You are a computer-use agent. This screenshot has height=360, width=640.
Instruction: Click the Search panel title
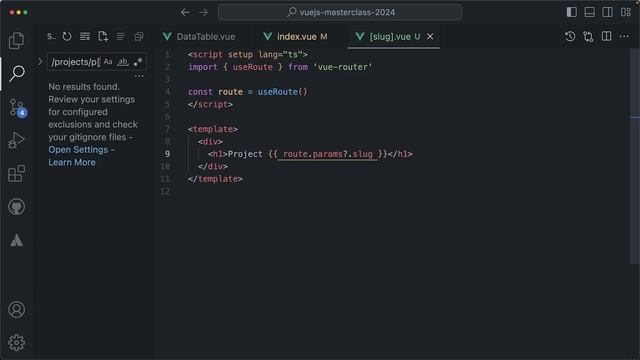click(x=51, y=37)
